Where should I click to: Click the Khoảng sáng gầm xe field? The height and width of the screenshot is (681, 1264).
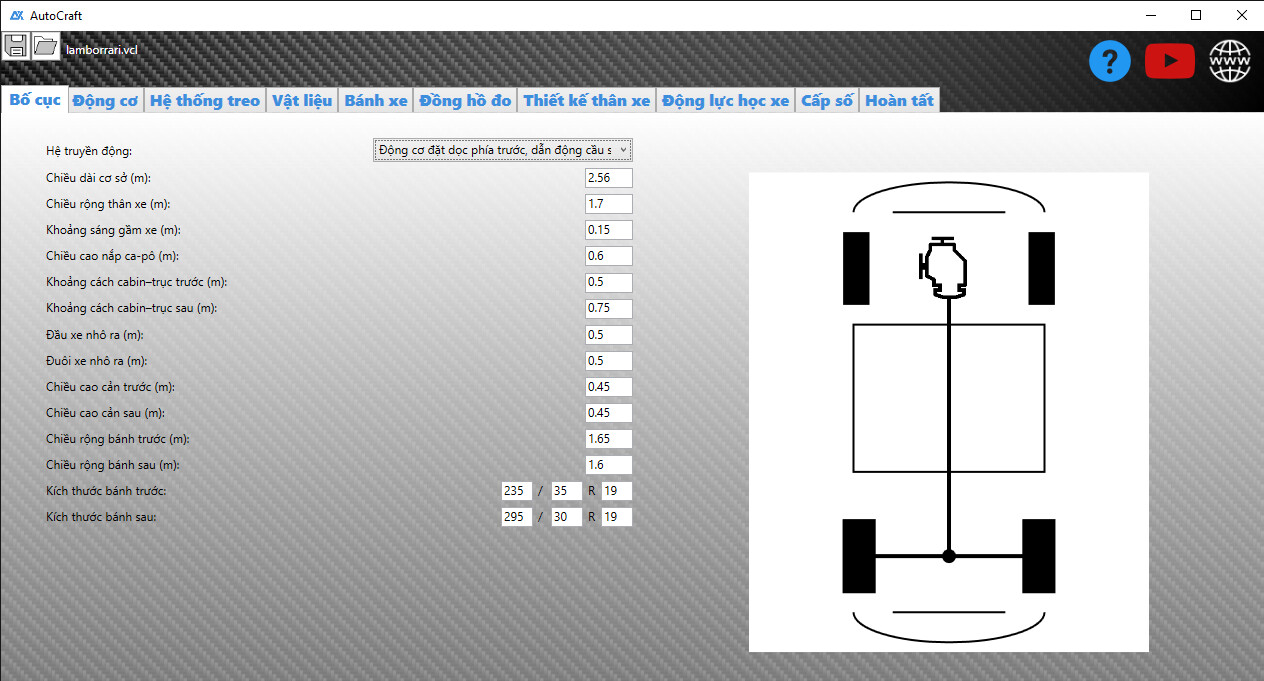tap(608, 230)
